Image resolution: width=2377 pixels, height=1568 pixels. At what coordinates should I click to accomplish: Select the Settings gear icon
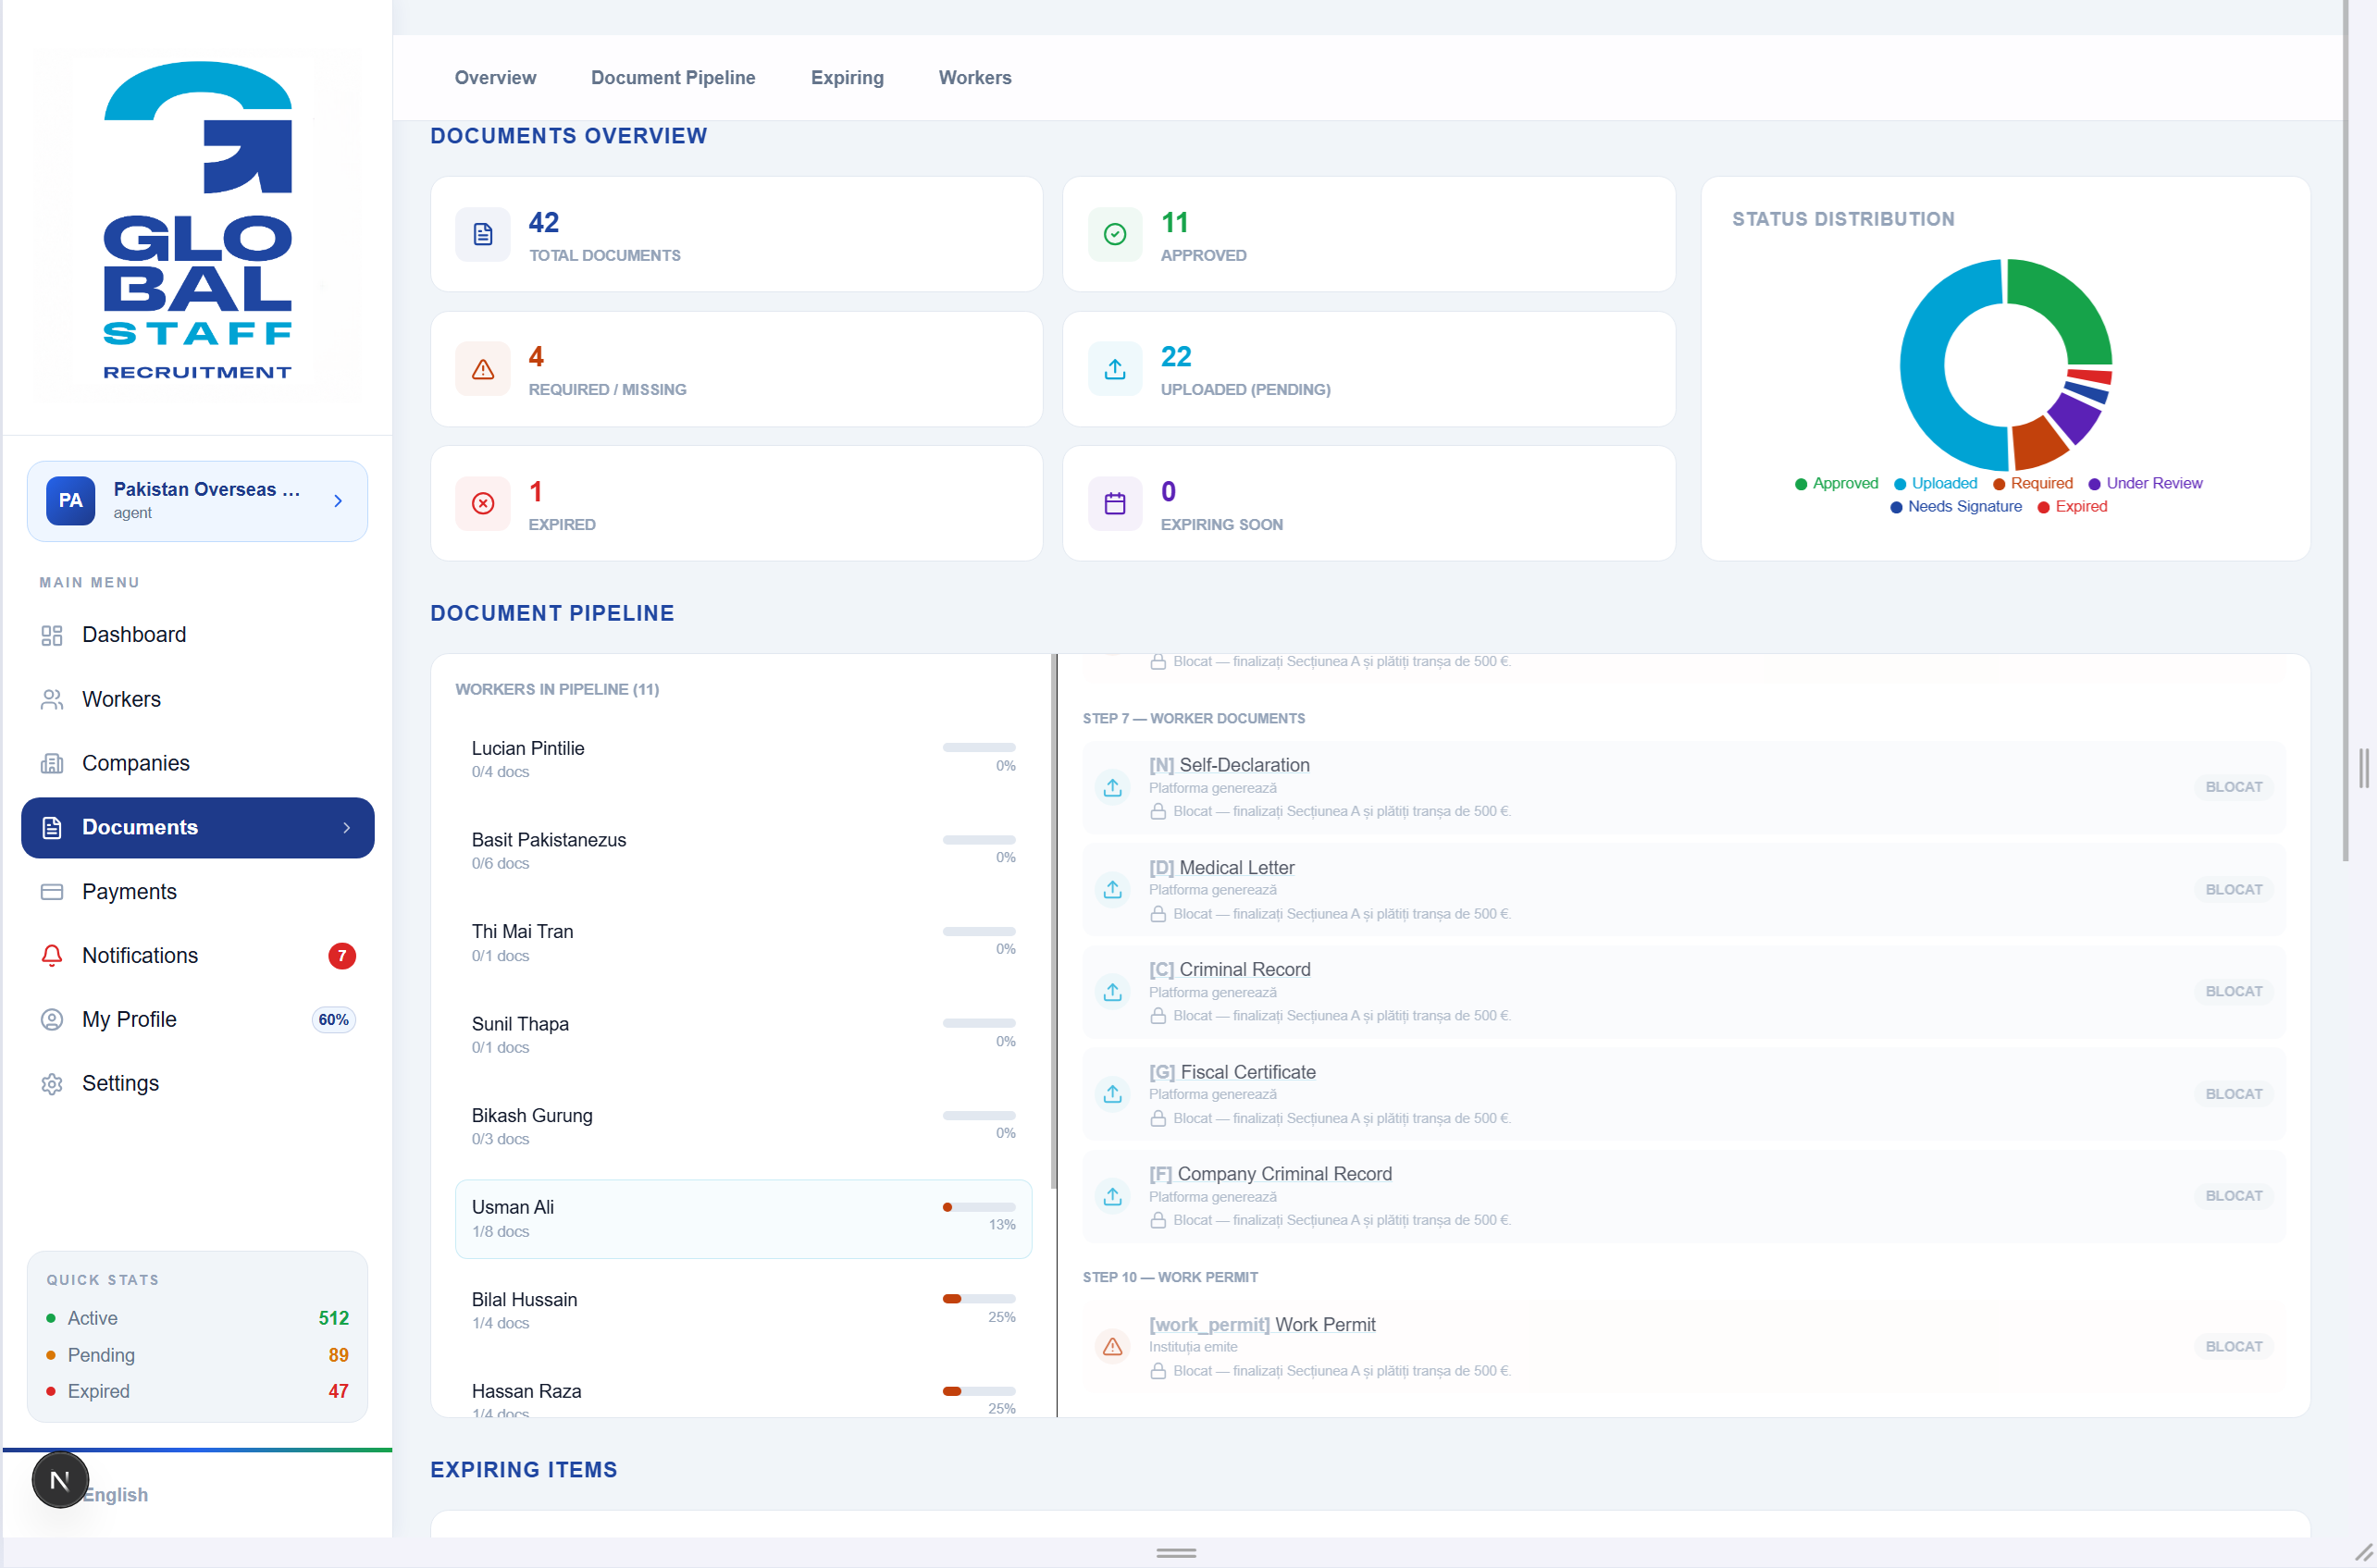(x=52, y=1084)
